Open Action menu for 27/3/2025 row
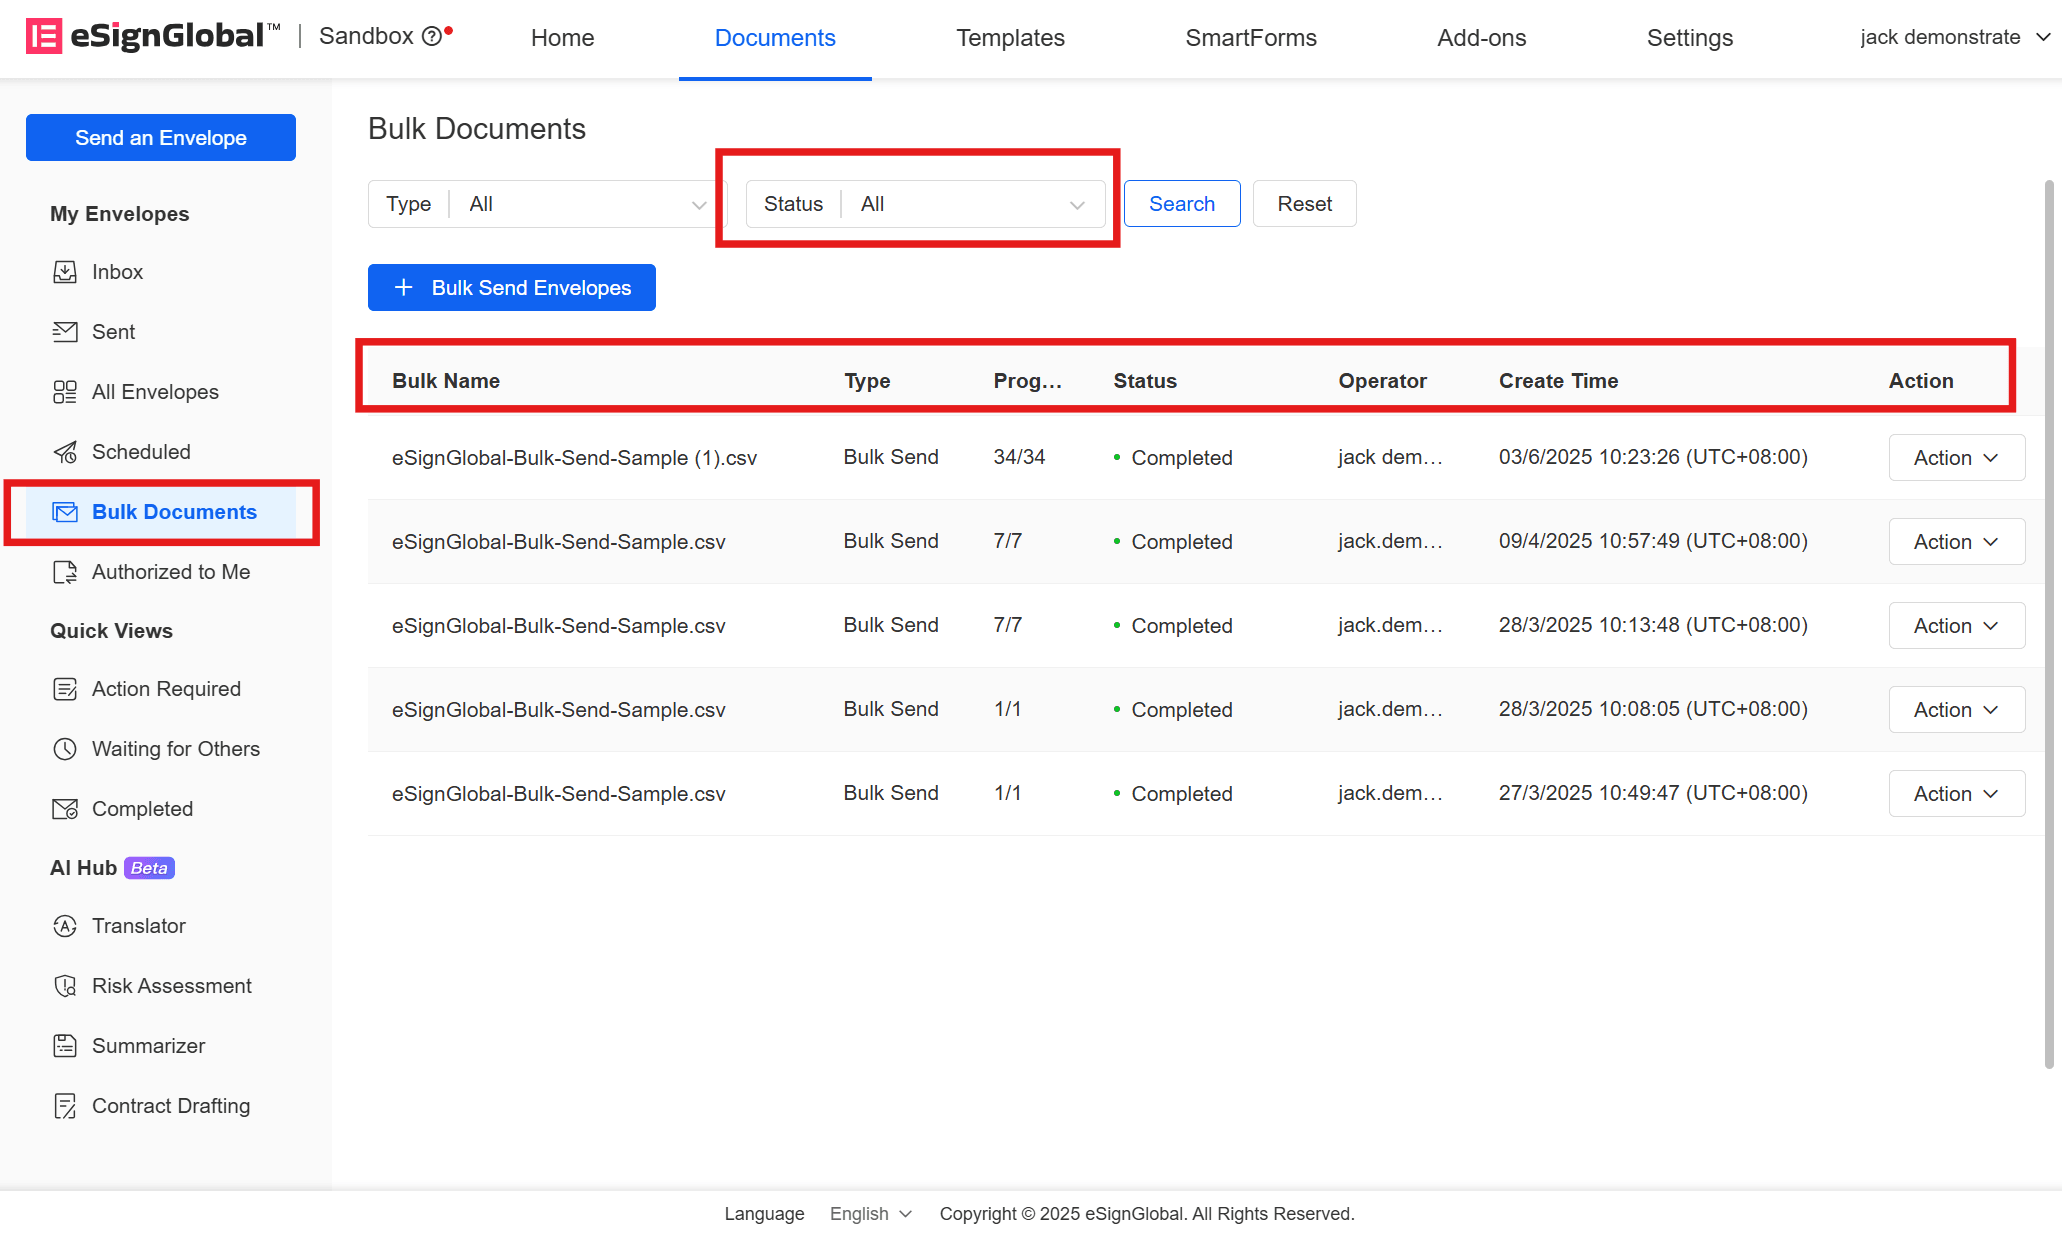This screenshot has width=2062, height=1237. coord(1956,793)
